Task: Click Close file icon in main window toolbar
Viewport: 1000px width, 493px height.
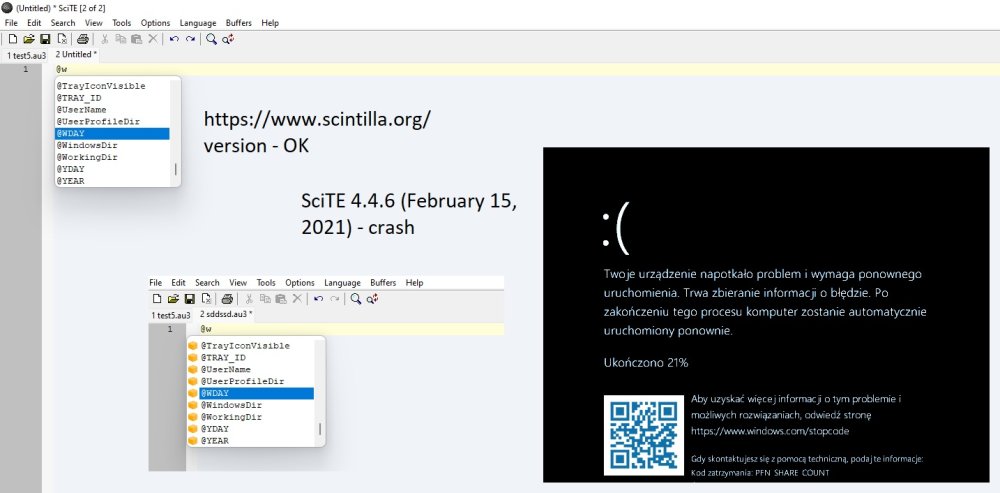Action: click(x=62, y=39)
